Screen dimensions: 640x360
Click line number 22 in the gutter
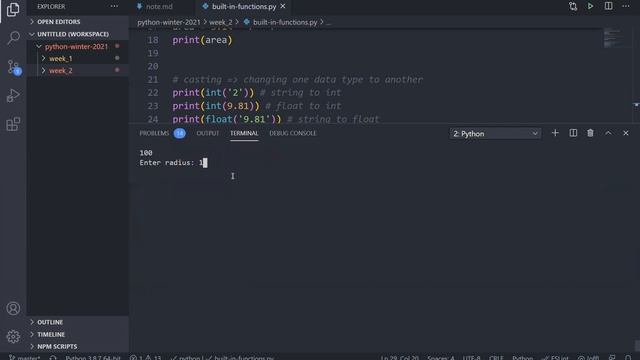[153, 93]
